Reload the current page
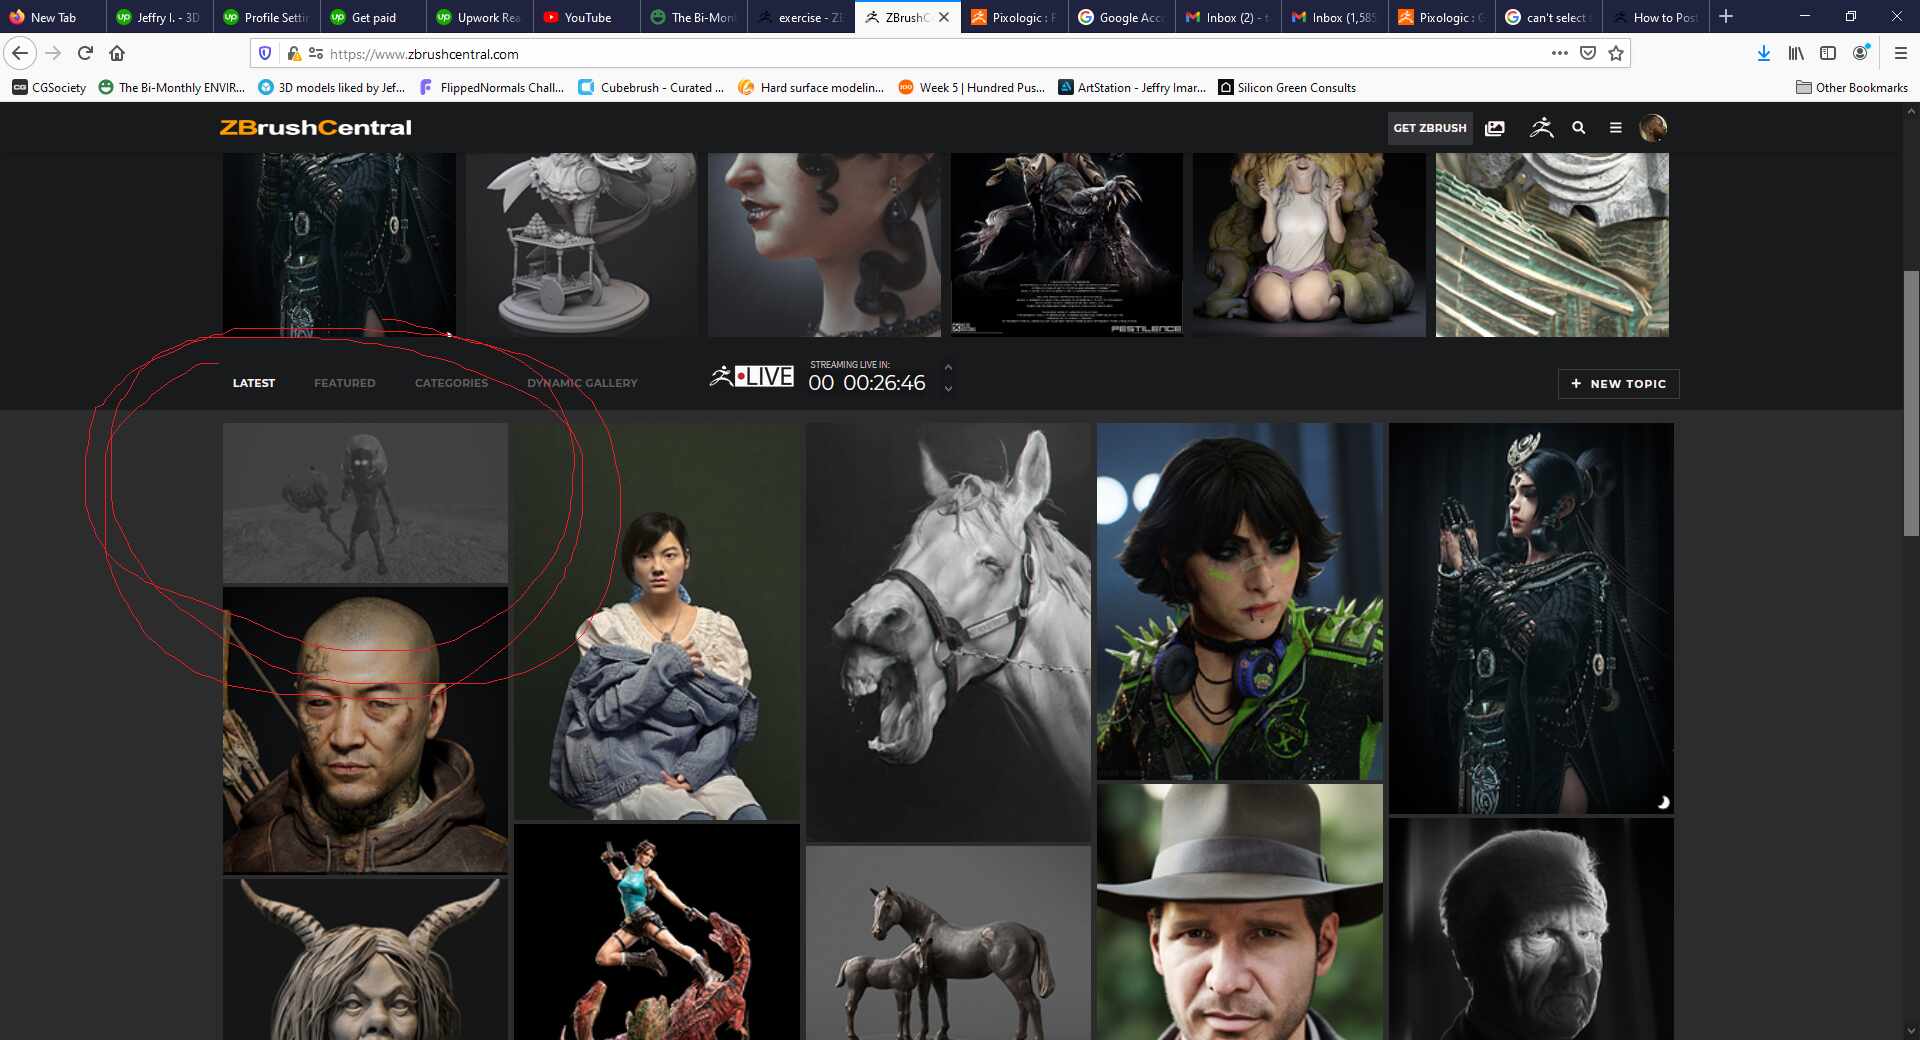 pos(85,53)
